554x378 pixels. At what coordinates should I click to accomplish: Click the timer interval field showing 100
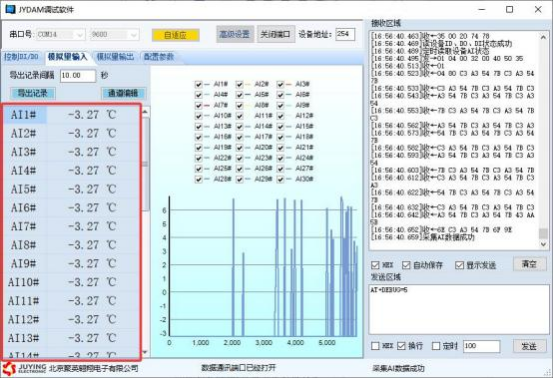(x=481, y=346)
